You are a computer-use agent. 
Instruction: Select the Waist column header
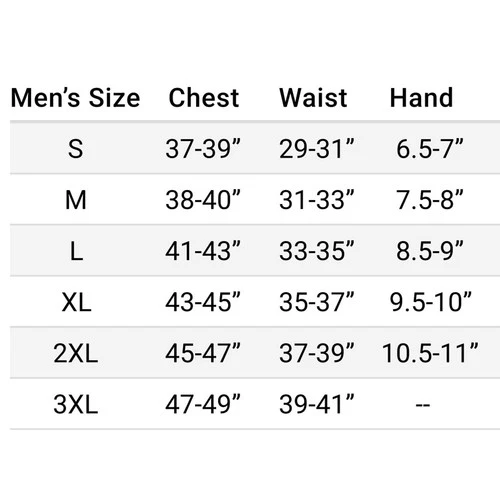[x=313, y=98]
